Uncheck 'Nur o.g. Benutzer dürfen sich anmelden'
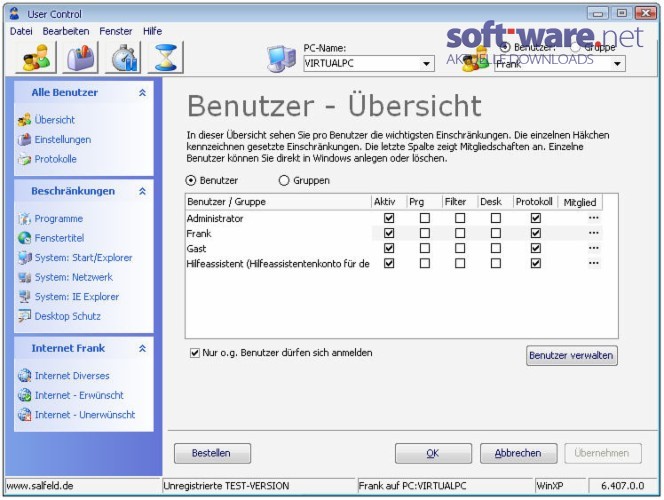Screen dimensions: 664x500 (x=195, y=353)
